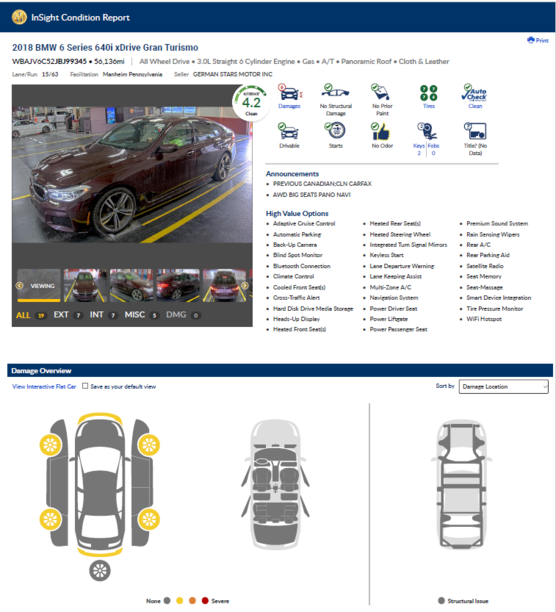Open the rear-view car thumbnail

click(224, 285)
